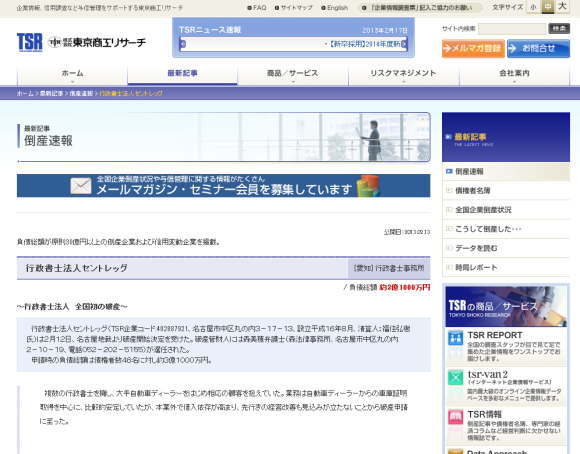Open the 最新記事 navigation tab
Screen dimensions: 580x454
click(182, 74)
